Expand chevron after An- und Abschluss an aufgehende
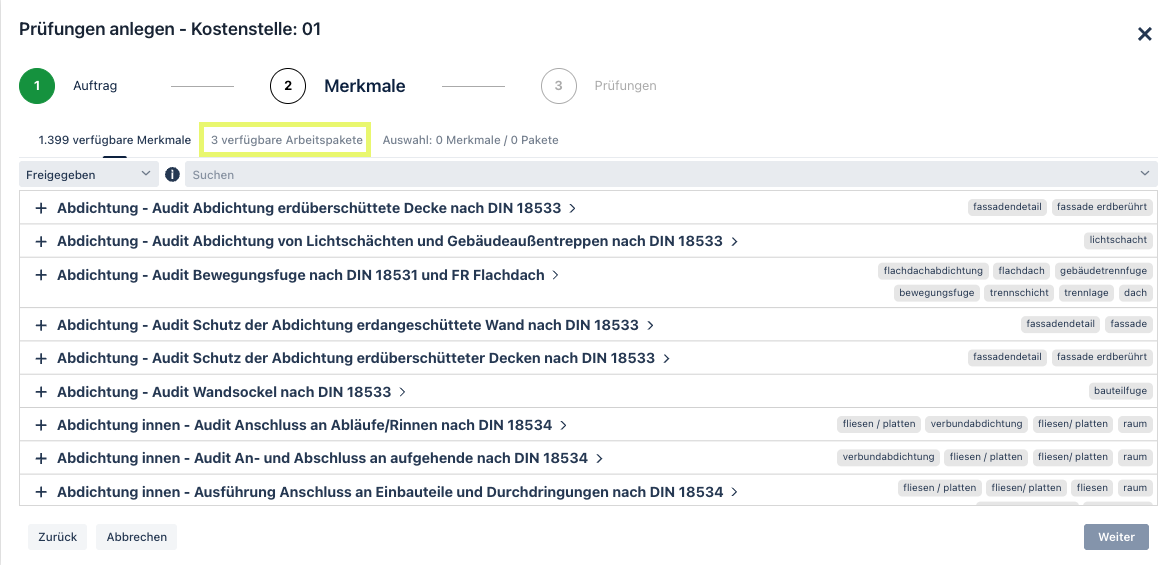This screenshot has width=1172, height=565. click(x=599, y=458)
